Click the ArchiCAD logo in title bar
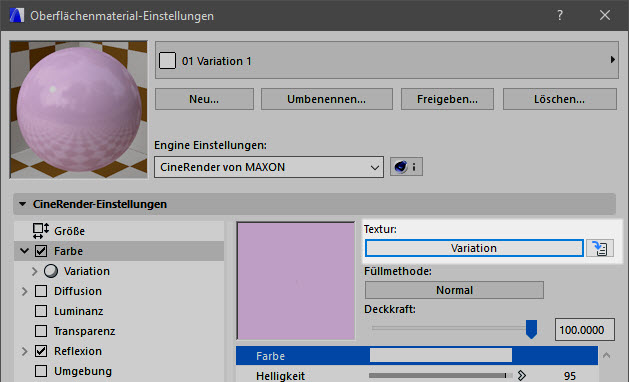Screen dimensions: 629x382 (x=16, y=16)
